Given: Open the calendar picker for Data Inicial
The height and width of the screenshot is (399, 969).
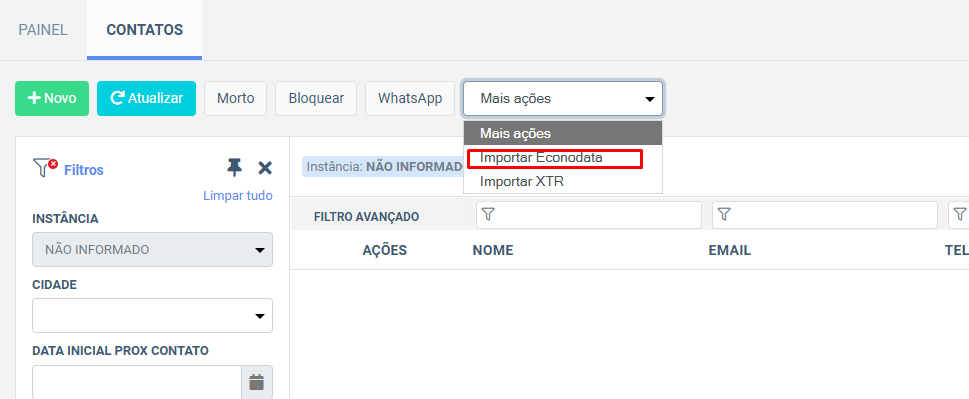Looking at the screenshot, I should pos(256,382).
